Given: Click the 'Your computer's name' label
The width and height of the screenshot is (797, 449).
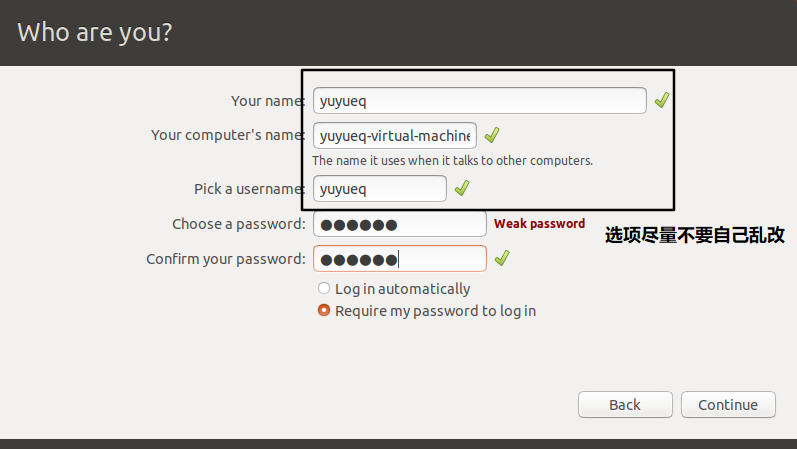Looking at the screenshot, I should 227,135.
